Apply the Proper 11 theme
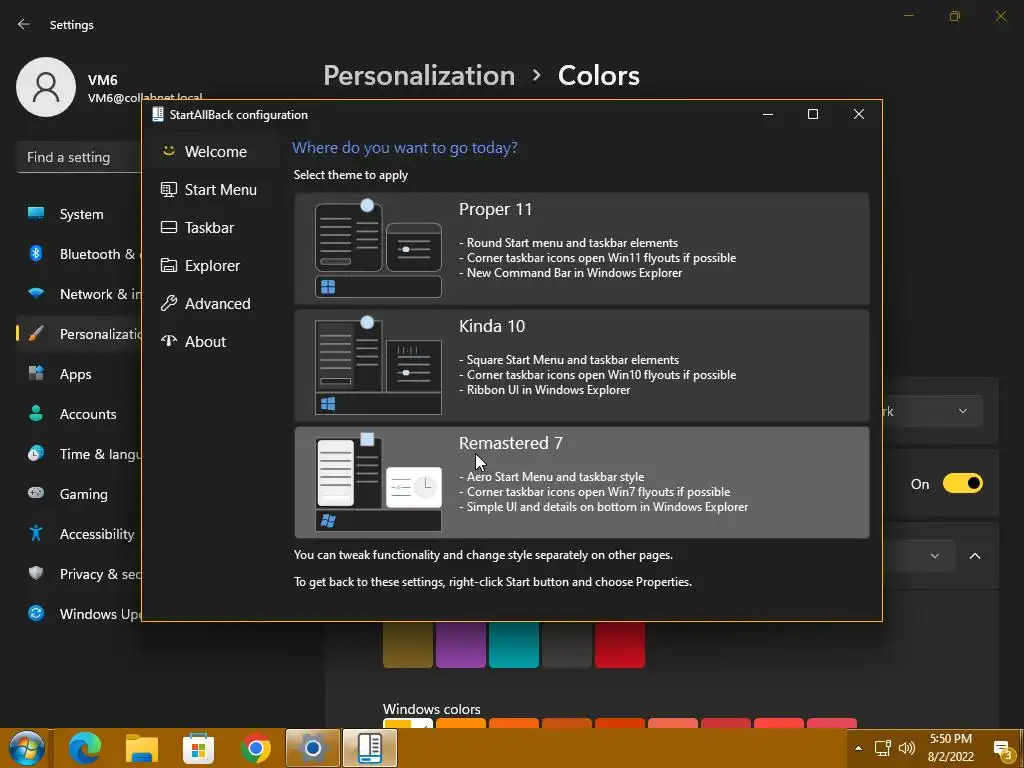 click(582, 249)
